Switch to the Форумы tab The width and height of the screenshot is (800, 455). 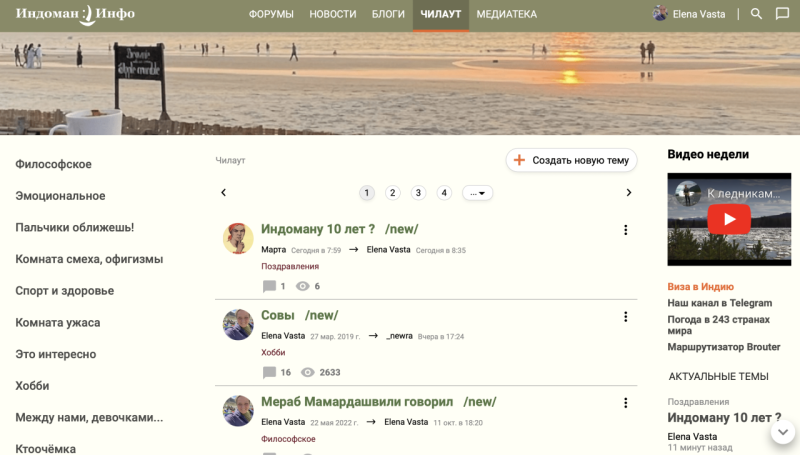(x=271, y=14)
